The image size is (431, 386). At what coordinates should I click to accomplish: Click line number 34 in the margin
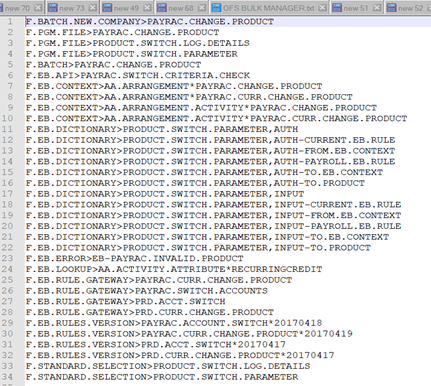coord(7,377)
